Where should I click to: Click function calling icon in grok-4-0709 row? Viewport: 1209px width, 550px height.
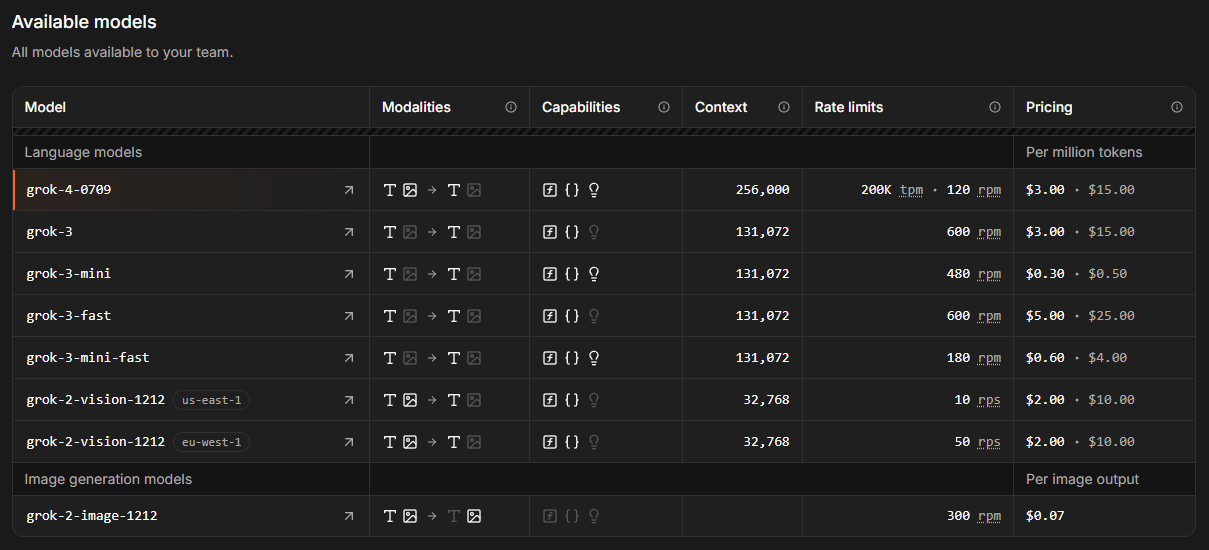tap(550, 190)
